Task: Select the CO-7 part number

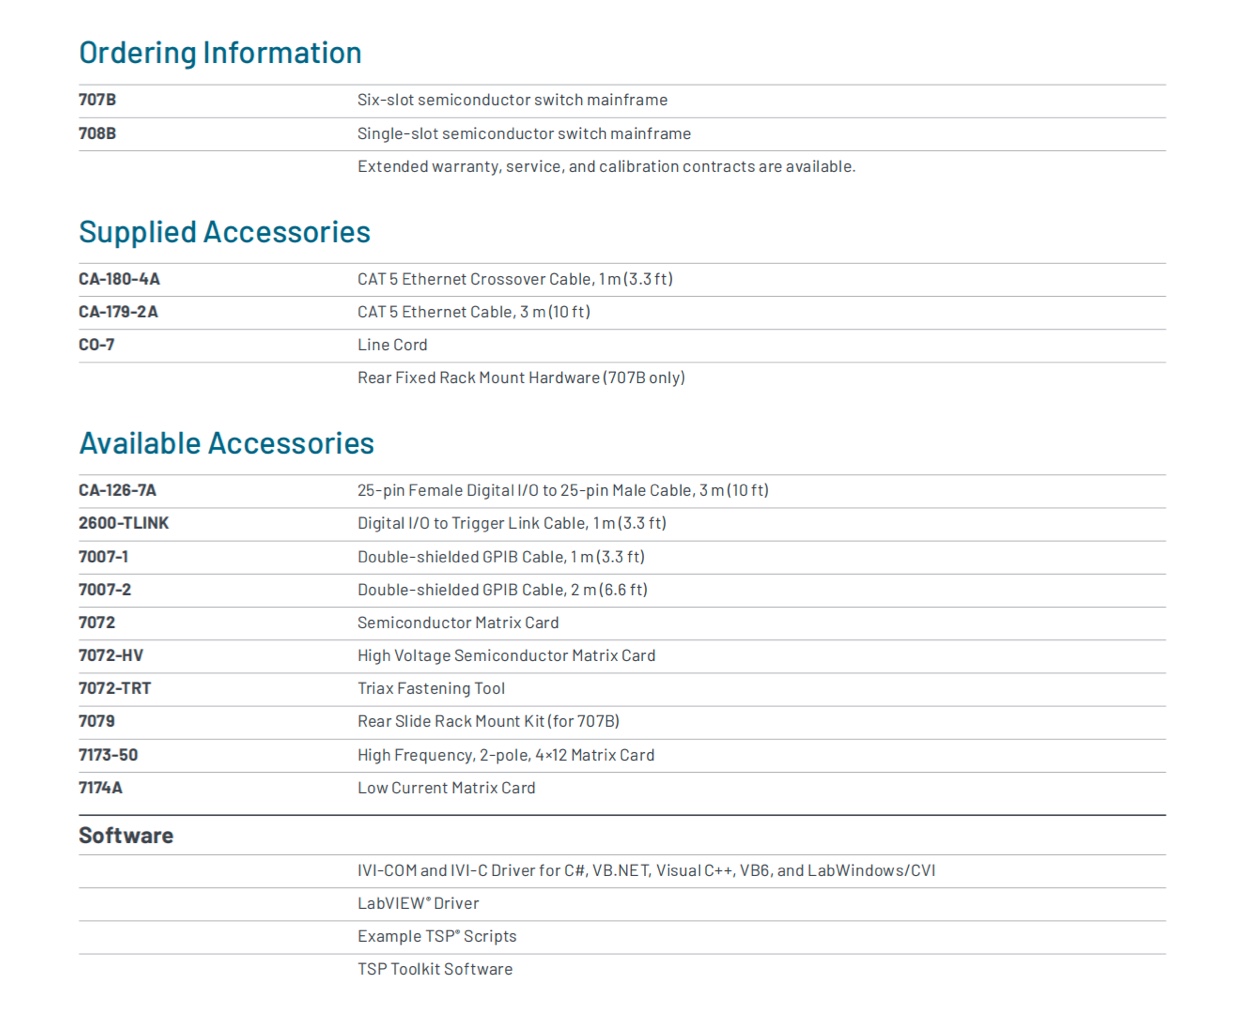Action: [x=96, y=345]
